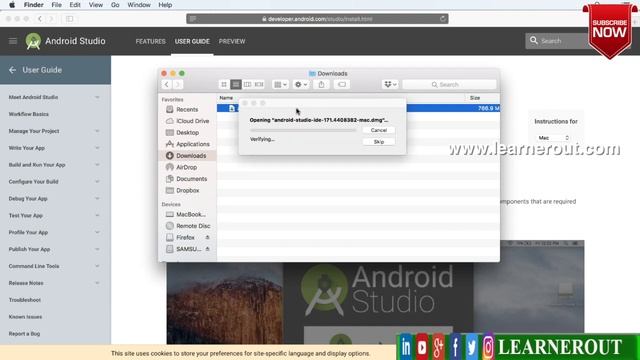Open the View menu
Screen dimensions: 640x360
(96, 5)
